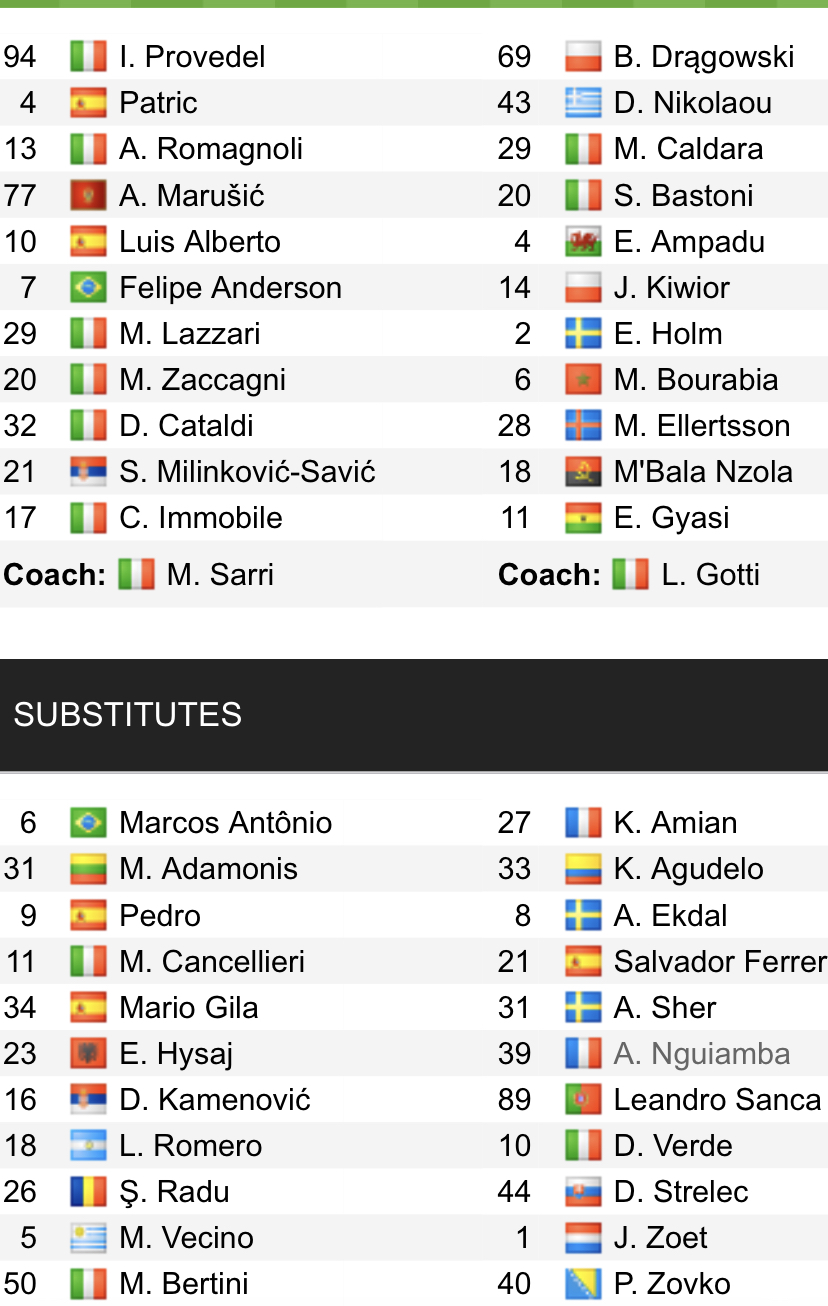The image size is (828, 1306).
Task: Click the Welsh flag beside E. Ampadu
Action: (x=583, y=242)
